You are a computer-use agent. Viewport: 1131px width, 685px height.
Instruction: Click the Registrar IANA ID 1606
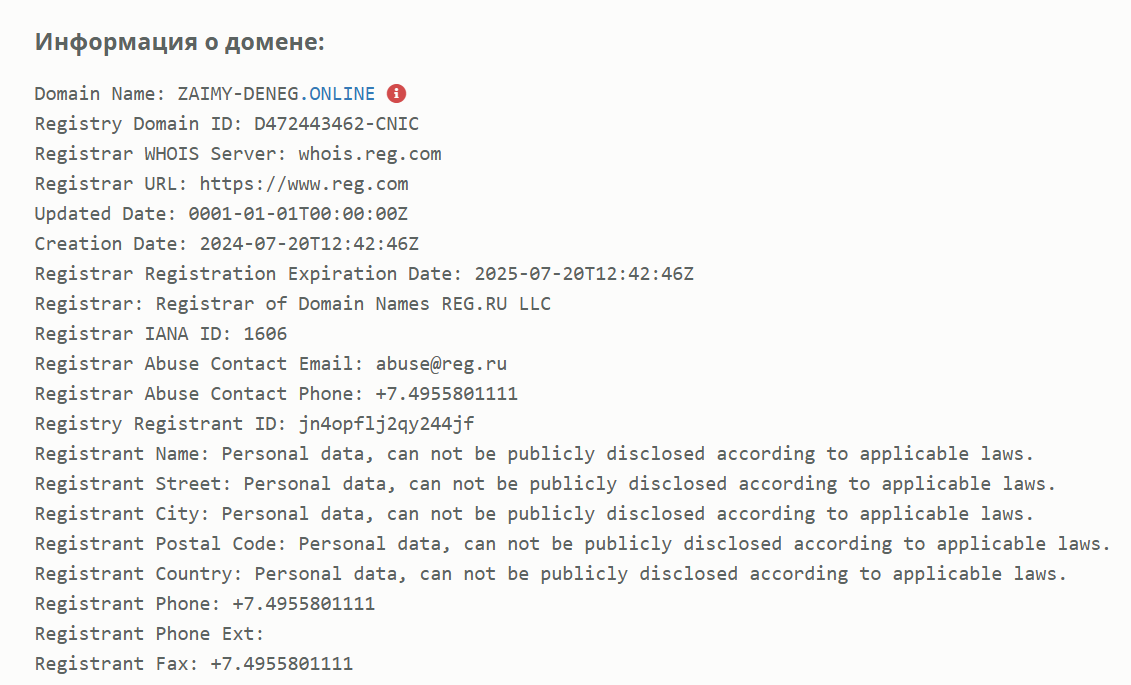click(265, 334)
